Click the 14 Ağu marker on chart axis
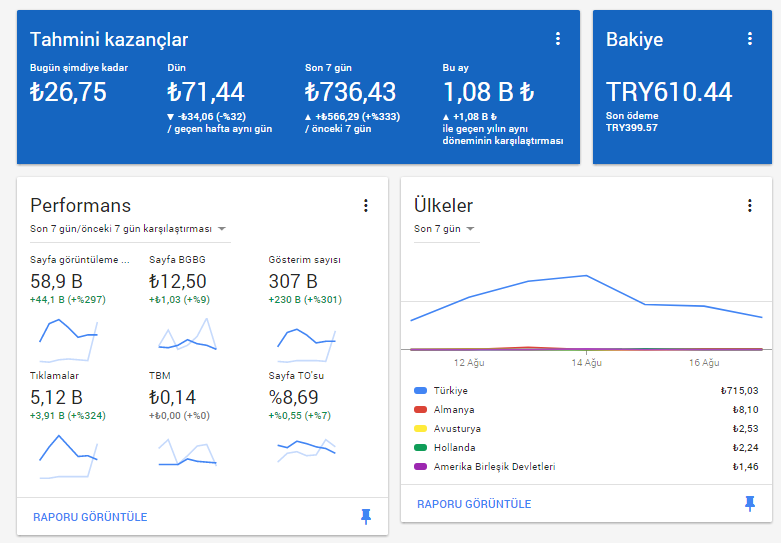 coord(586,363)
